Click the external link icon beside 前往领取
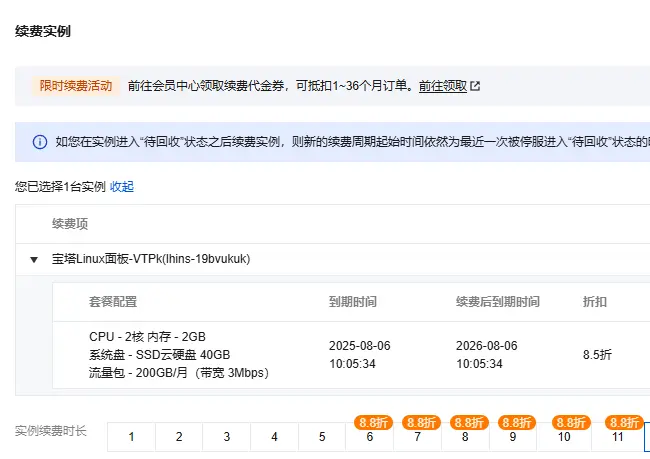This screenshot has width=650, height=459. coord(476,86)
